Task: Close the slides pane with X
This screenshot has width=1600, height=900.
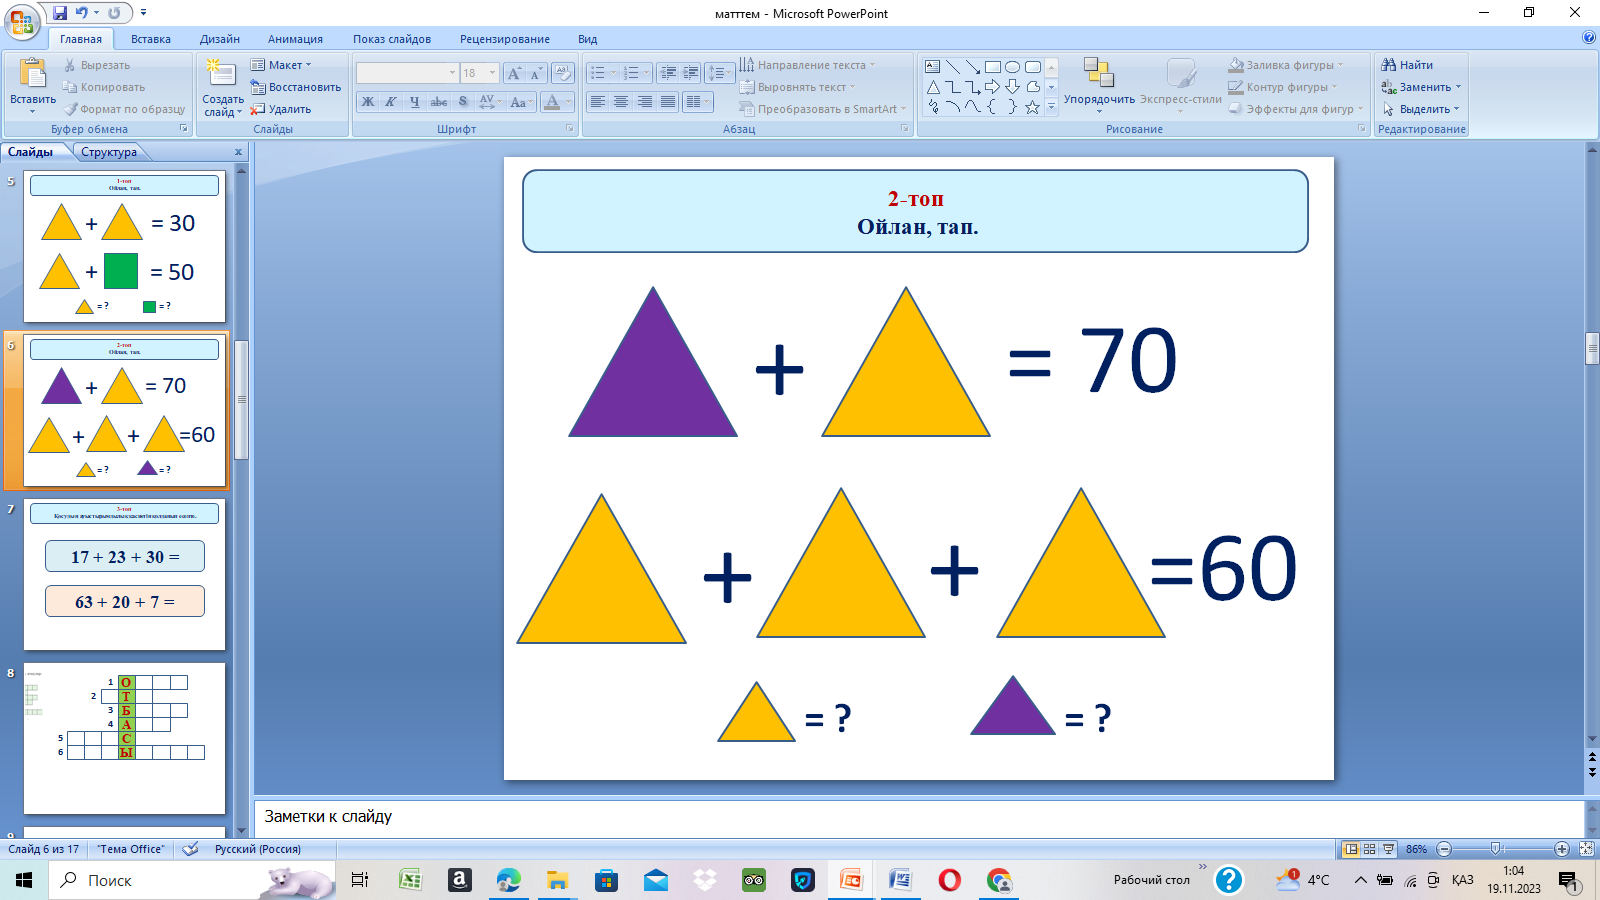Action: tap(238, 152)
